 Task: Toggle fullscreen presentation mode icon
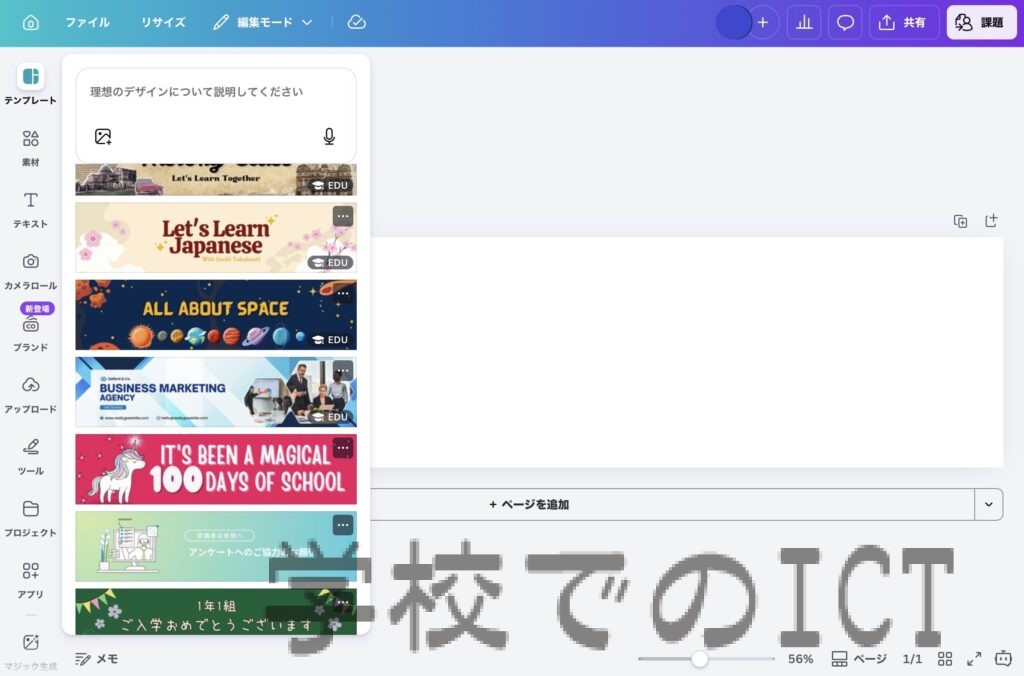pos(974,659)
